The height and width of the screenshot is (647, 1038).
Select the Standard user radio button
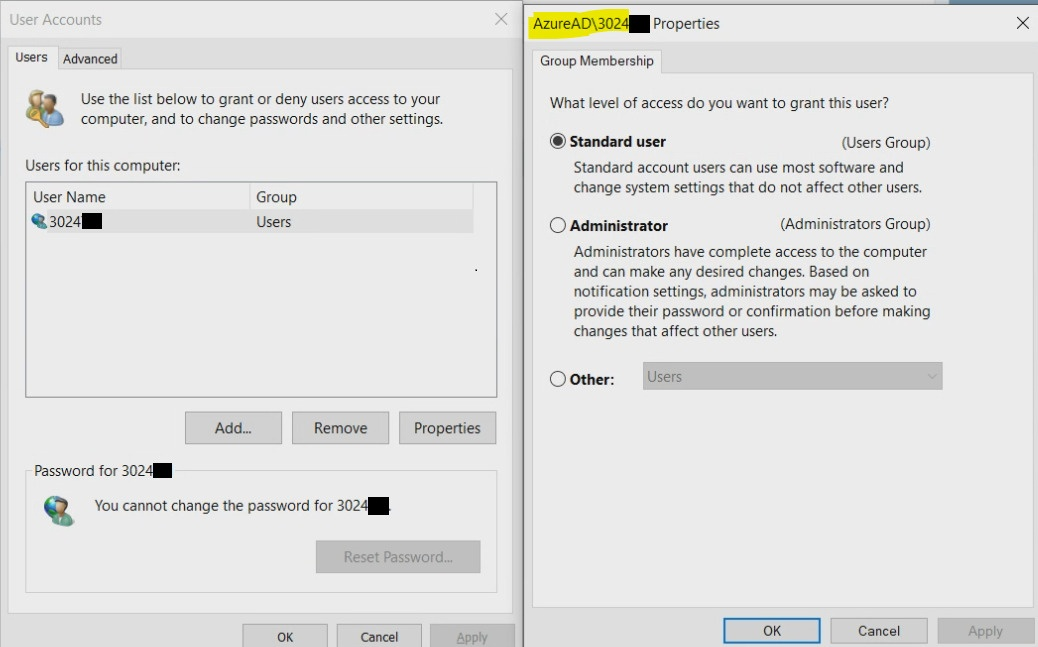point(557,141)
